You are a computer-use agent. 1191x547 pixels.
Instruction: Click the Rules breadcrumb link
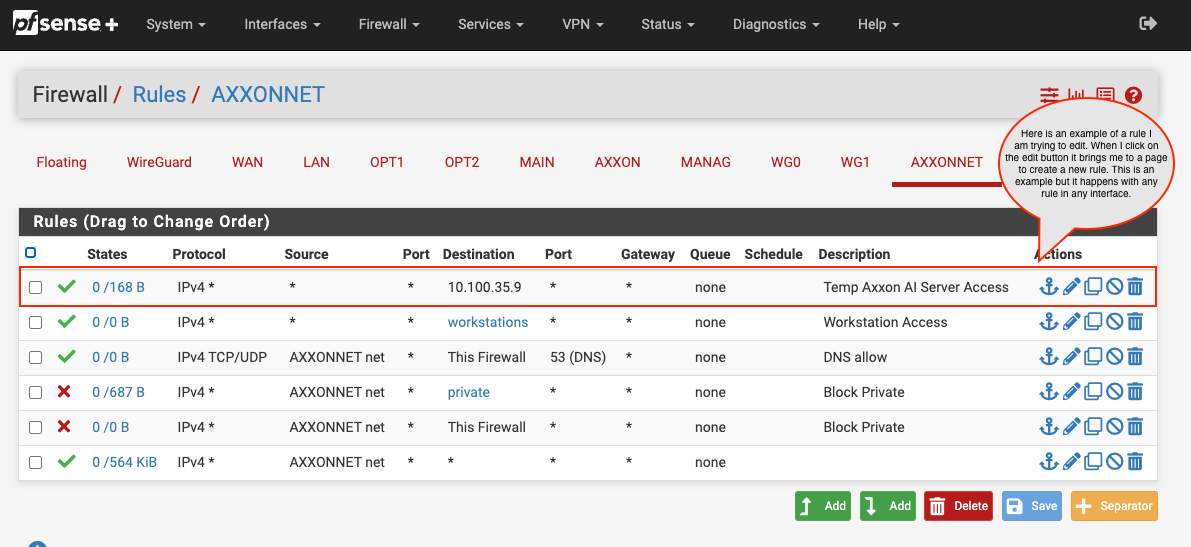(160, 94)
